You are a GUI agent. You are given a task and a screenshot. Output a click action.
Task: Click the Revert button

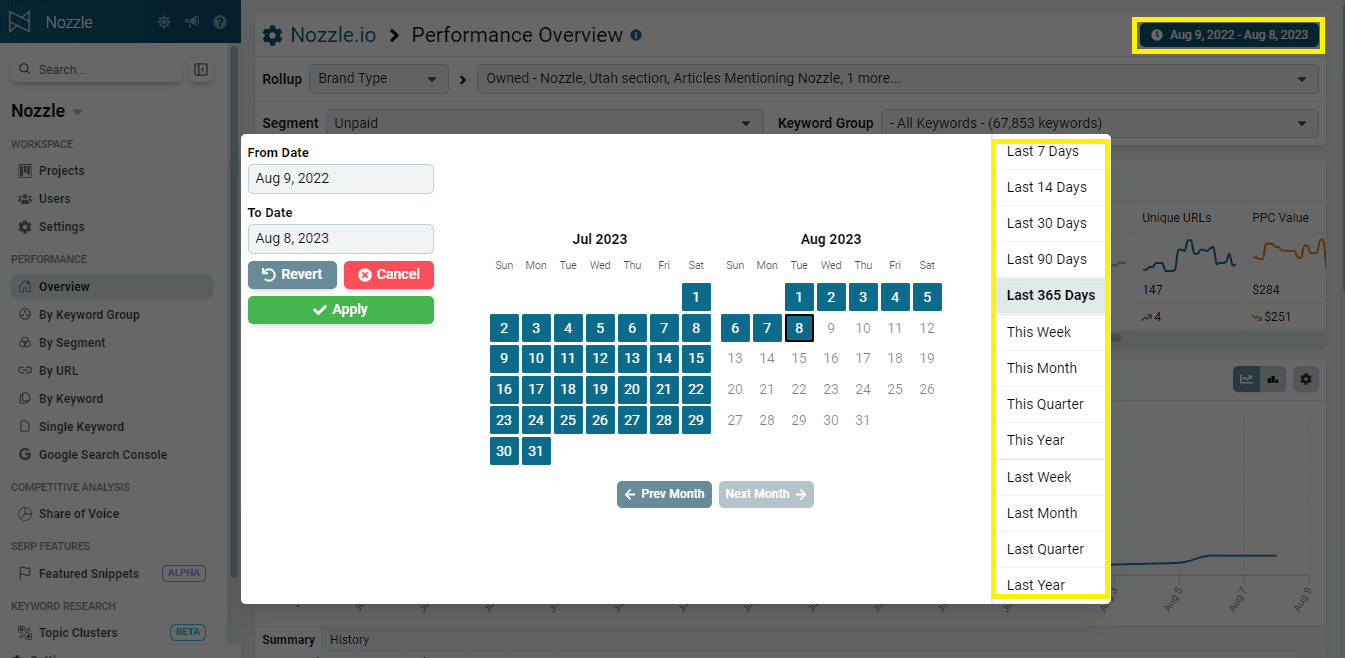(292, 275)
